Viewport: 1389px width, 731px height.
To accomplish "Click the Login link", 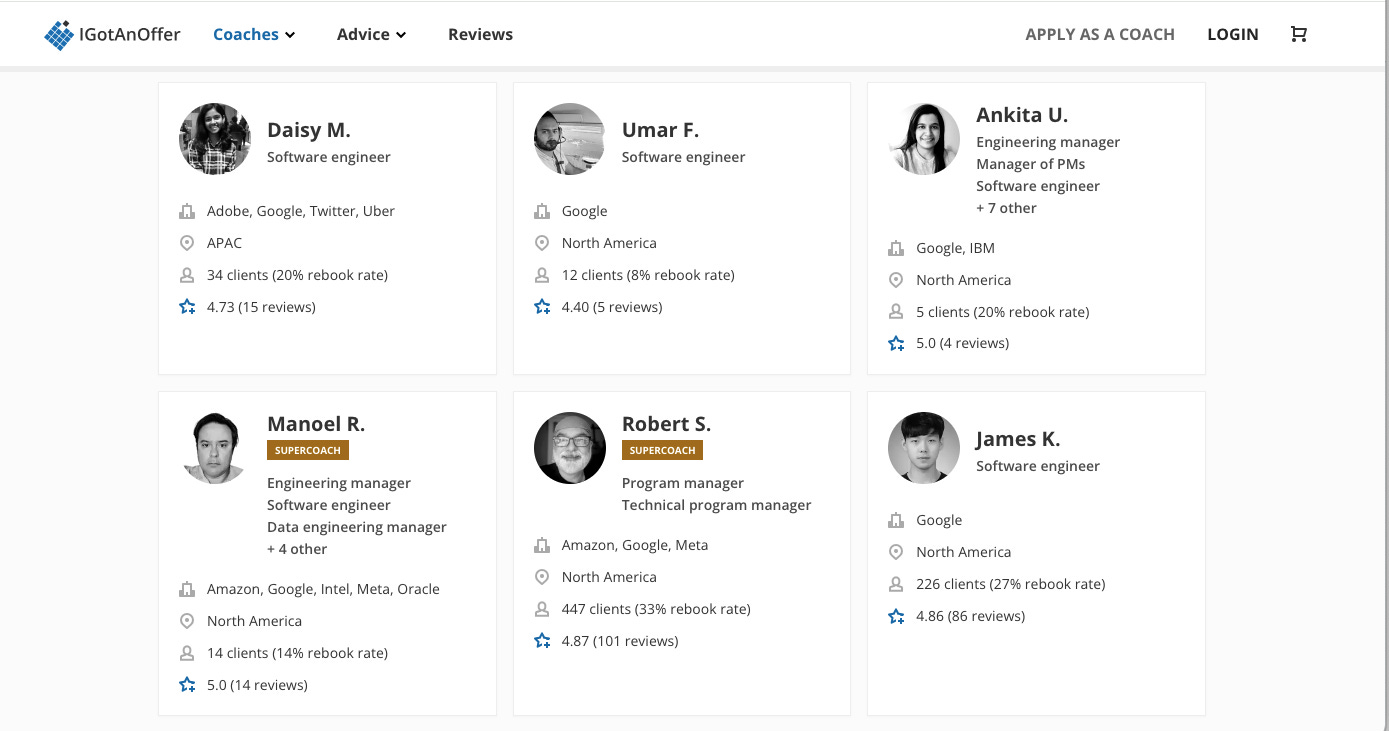I will pos(1233,34).
